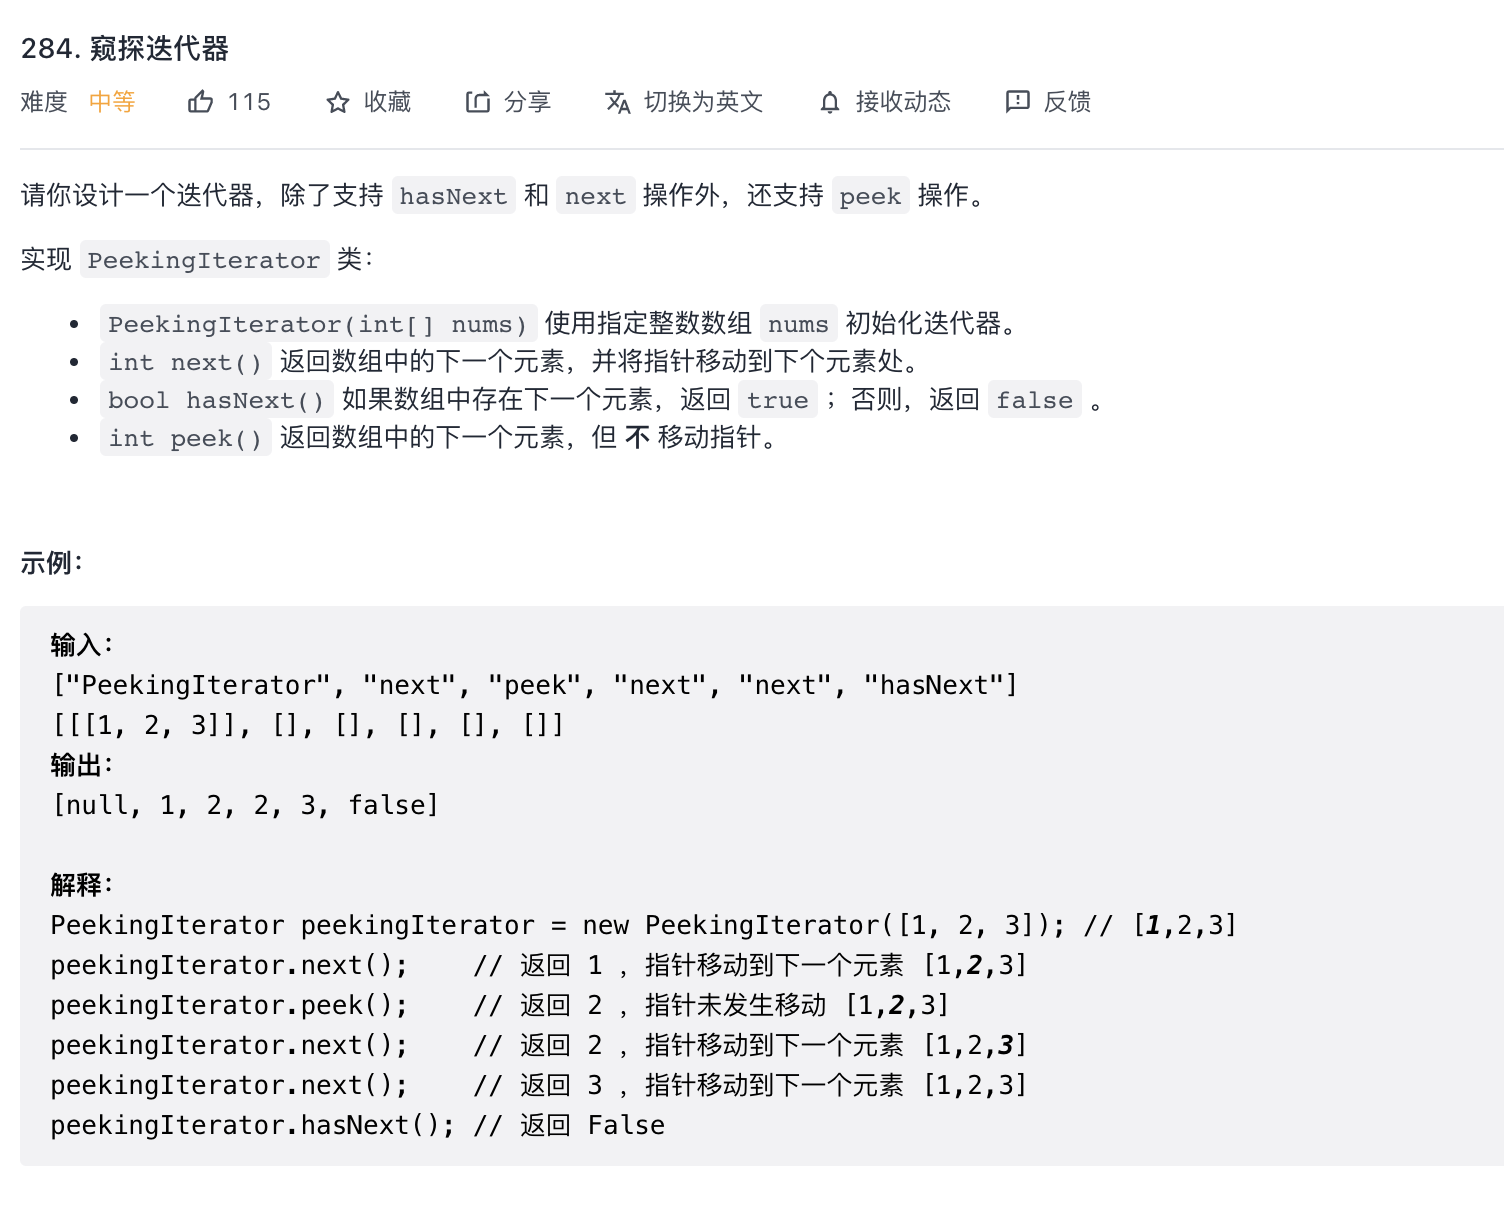Click the bell notification icon
The width and height of the screenshot is (1504, 1208).
click(x=830, y=102)
